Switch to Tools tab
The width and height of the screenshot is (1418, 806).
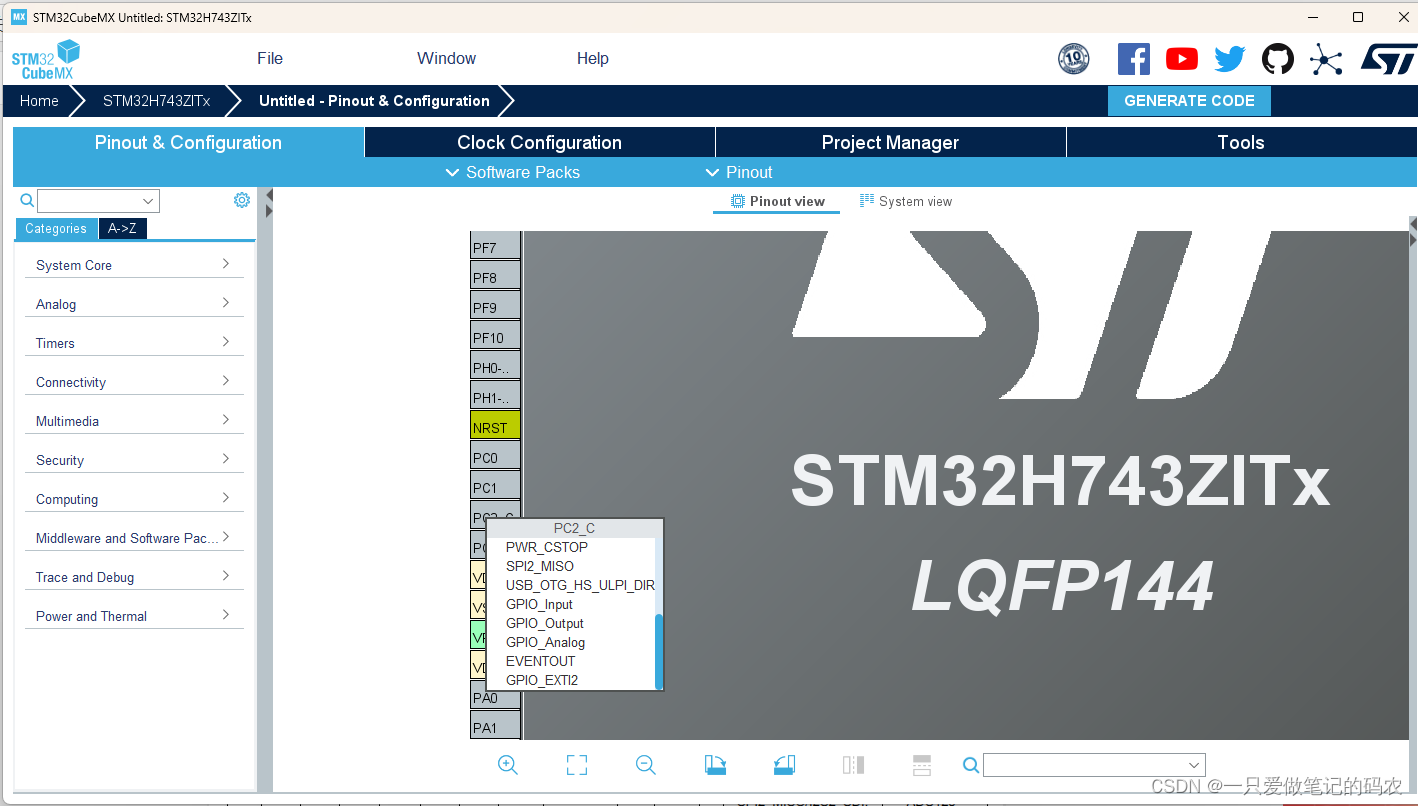(1241, 142)
